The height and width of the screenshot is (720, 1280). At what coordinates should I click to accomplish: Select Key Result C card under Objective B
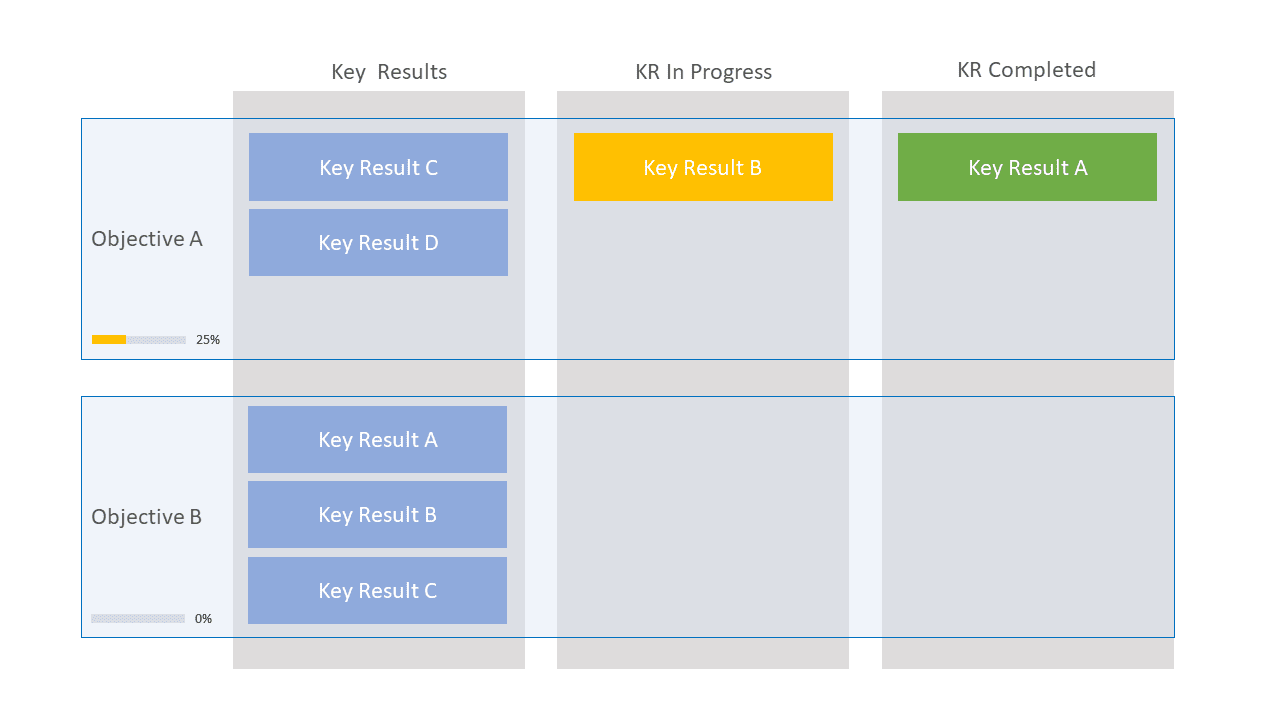pyautogui.click(x=377, y=590)
